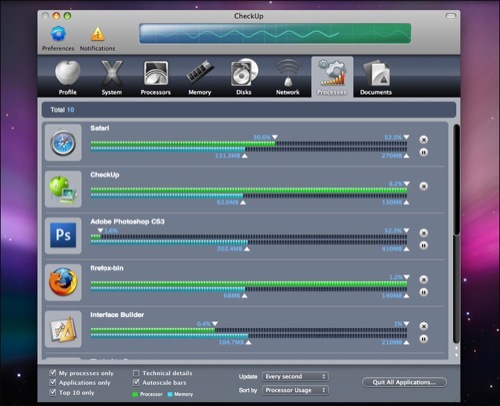Click the green Processor legend swatch
Image resolution: width=500 pixels, height=406 pixels.
pyautogui.click(x=135, y=394)
